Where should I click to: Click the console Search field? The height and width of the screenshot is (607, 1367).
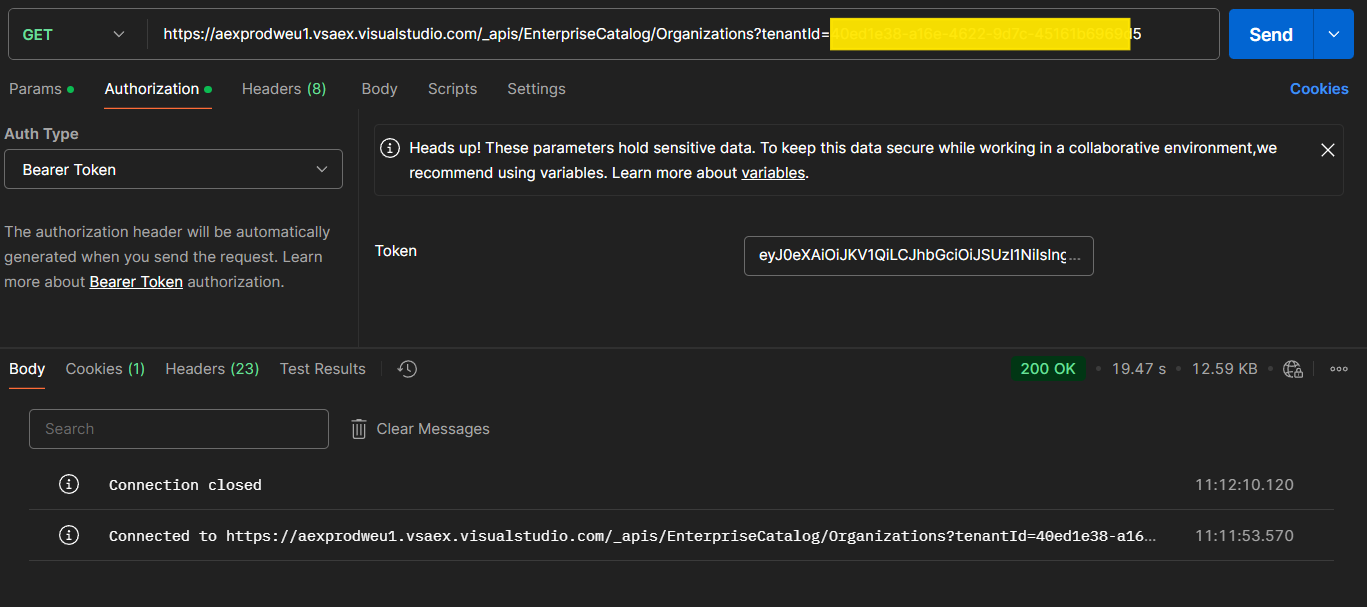tap(178, 428)
